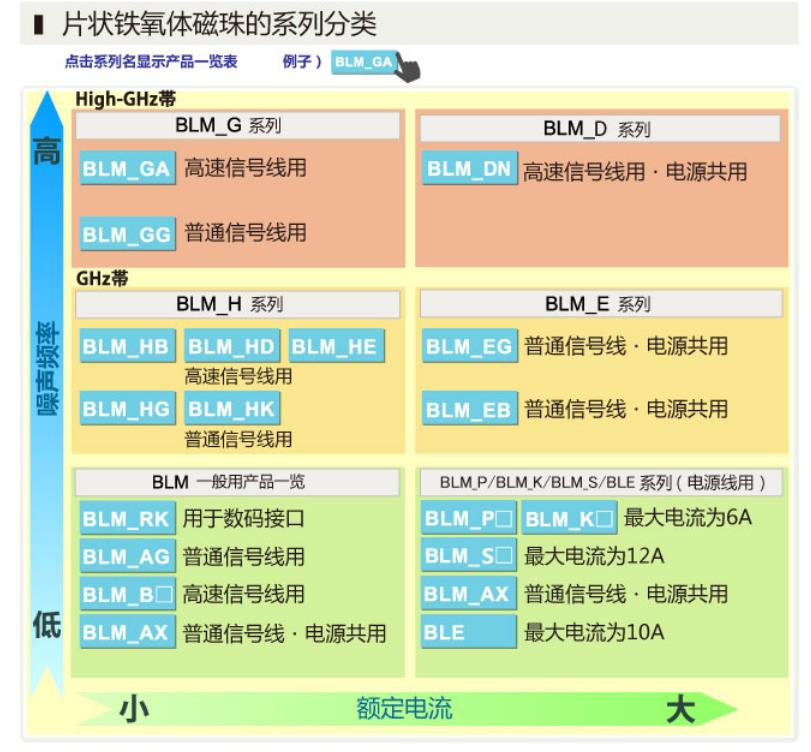Open the BLM_AG general signal line series

(127, 557)
